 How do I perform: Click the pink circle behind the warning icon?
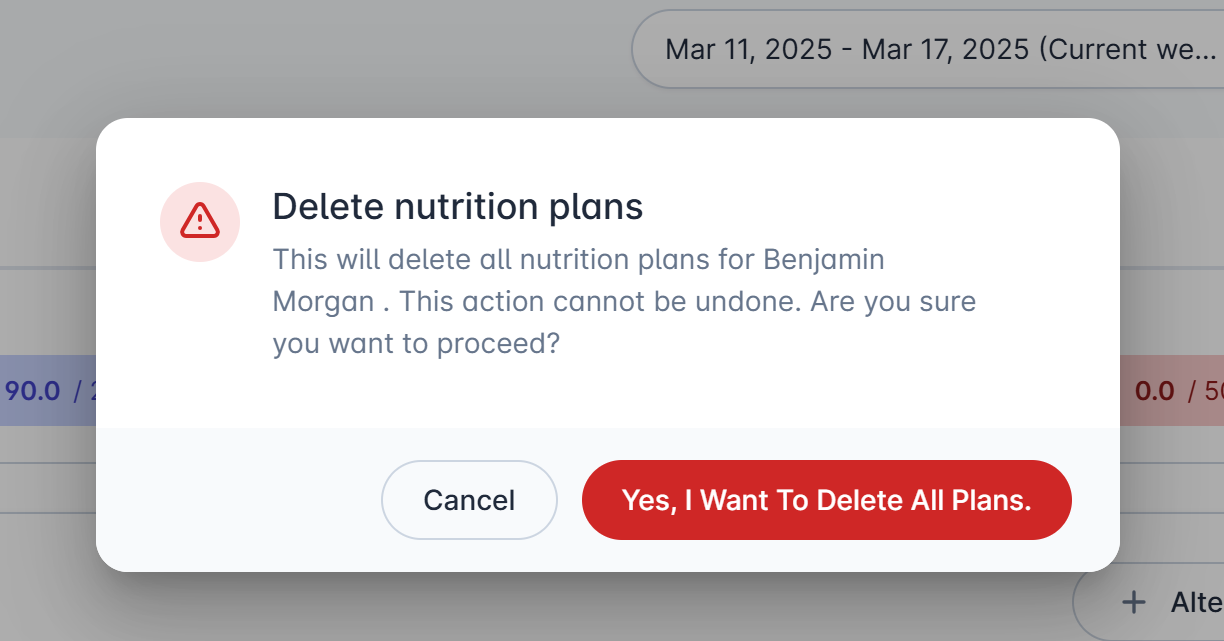(x=200, y=222)
